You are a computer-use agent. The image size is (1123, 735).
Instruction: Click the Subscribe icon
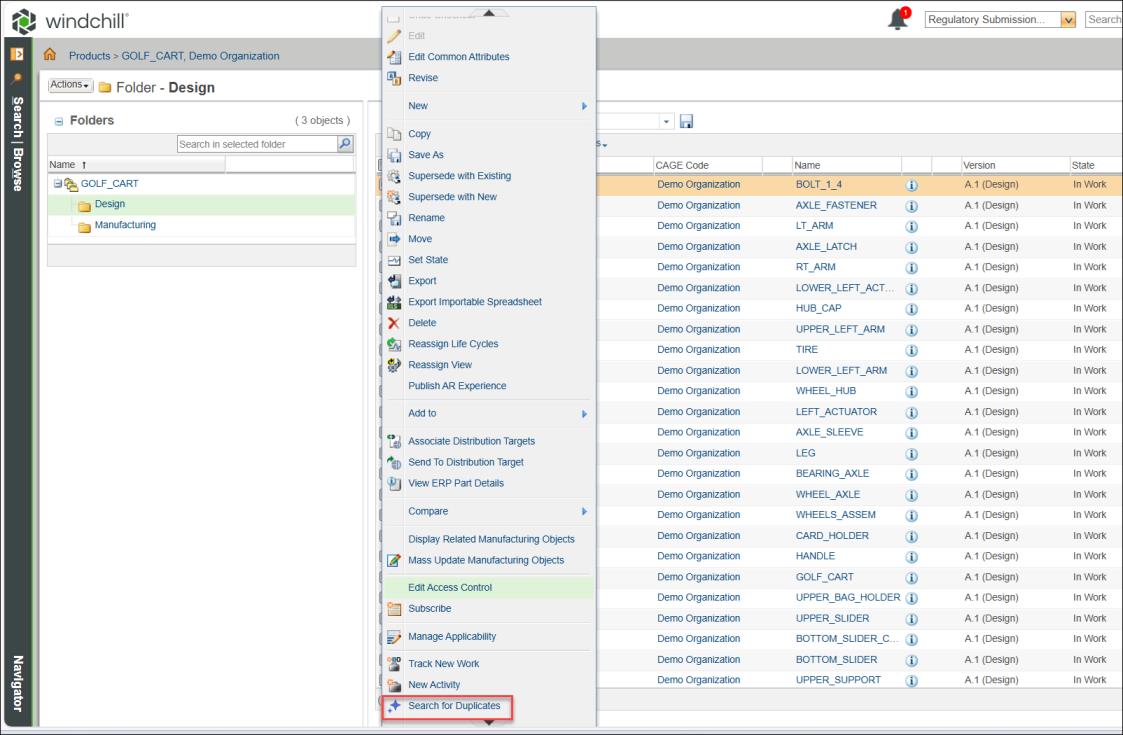394,609
